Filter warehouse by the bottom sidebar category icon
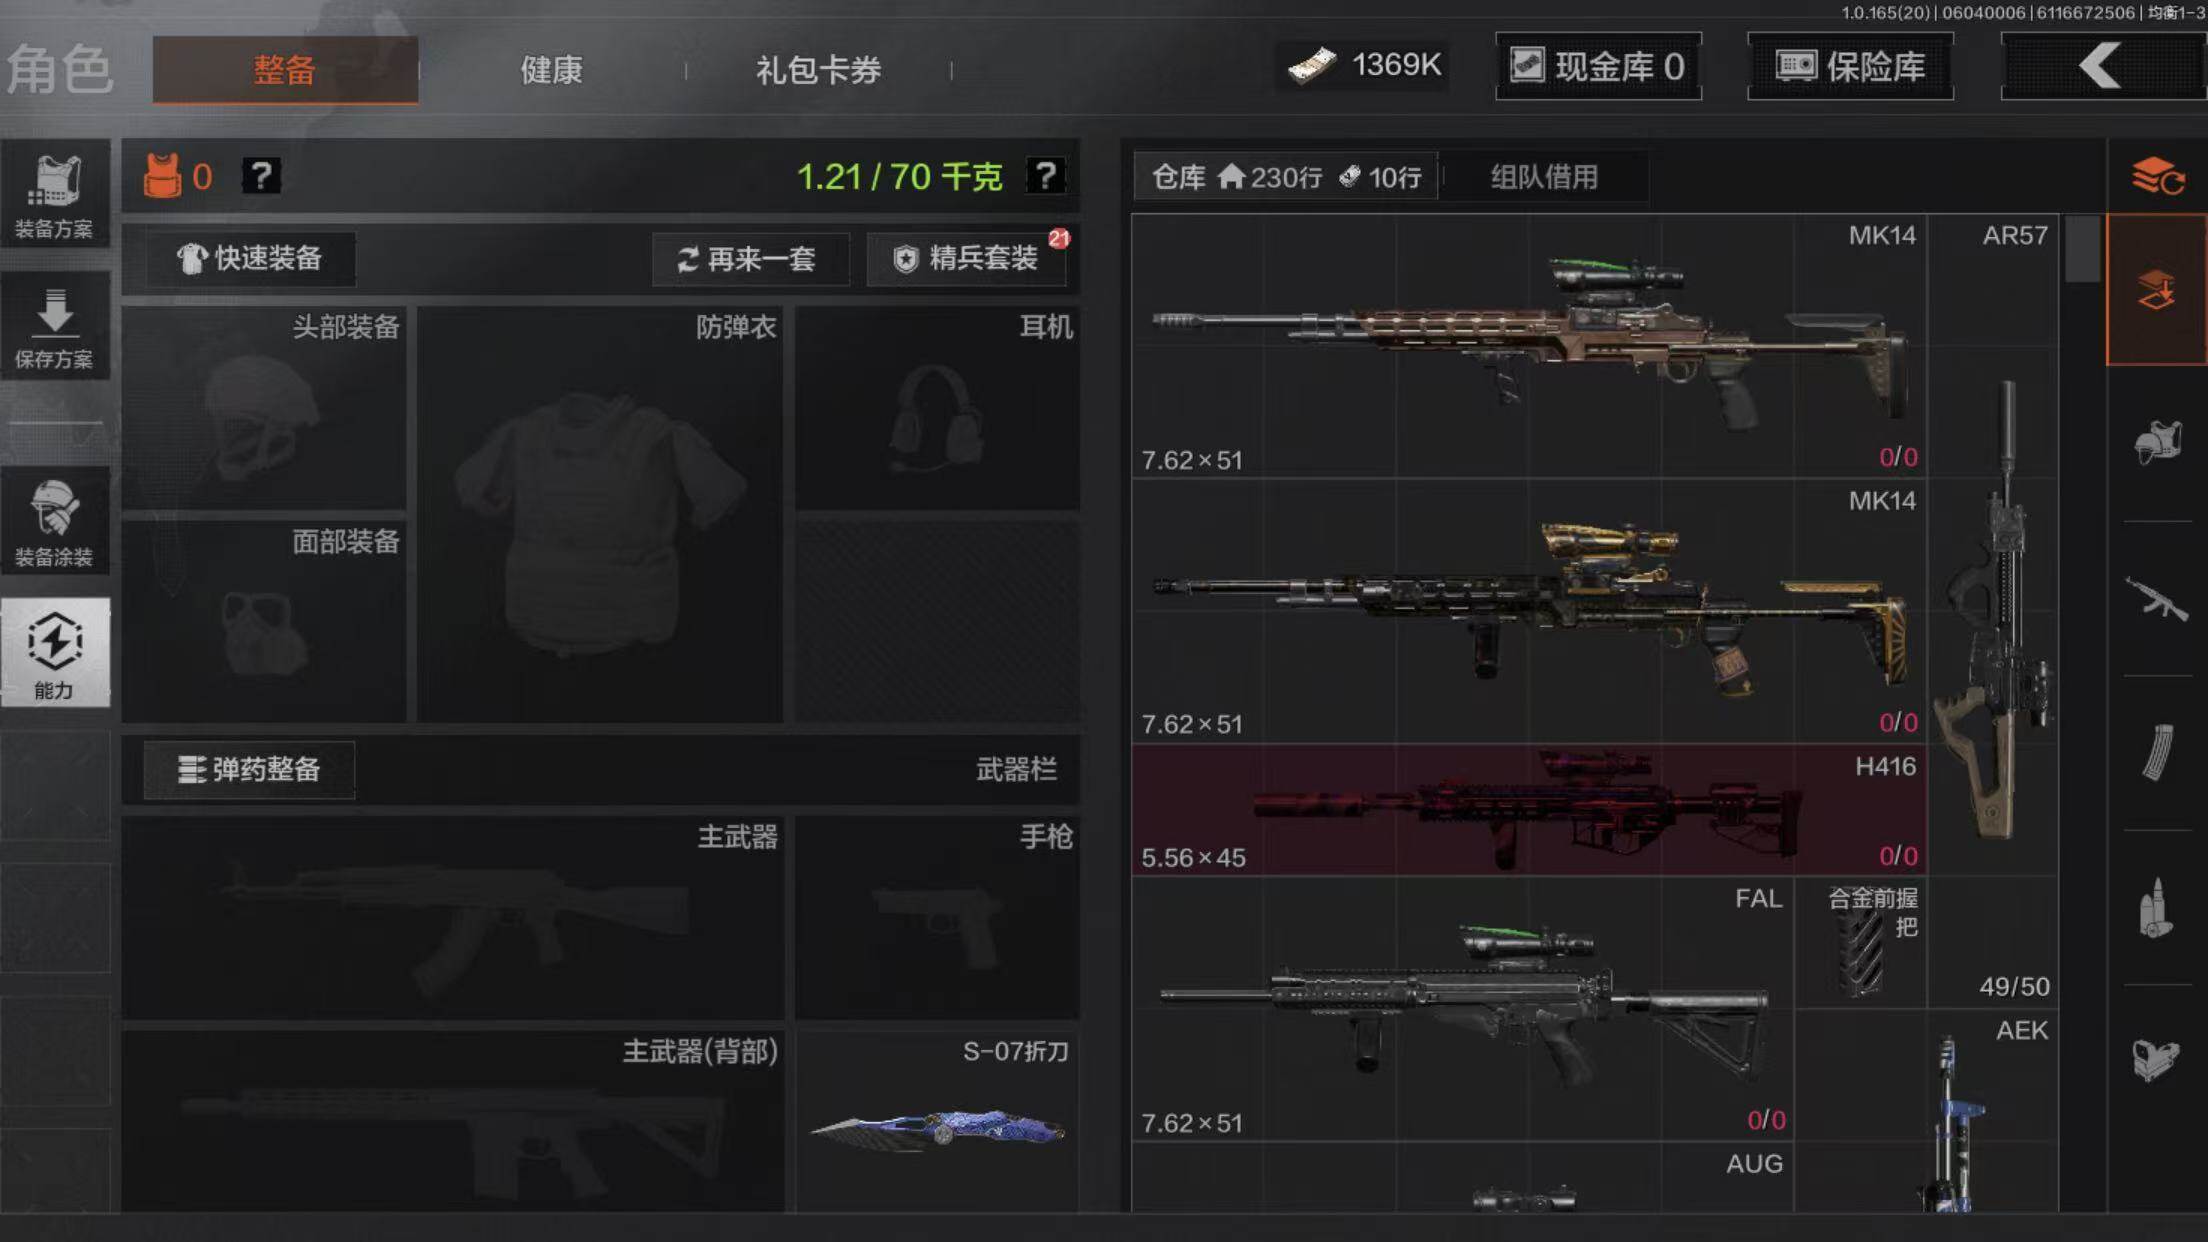2208x1242 pixels. [2157, 1060]
